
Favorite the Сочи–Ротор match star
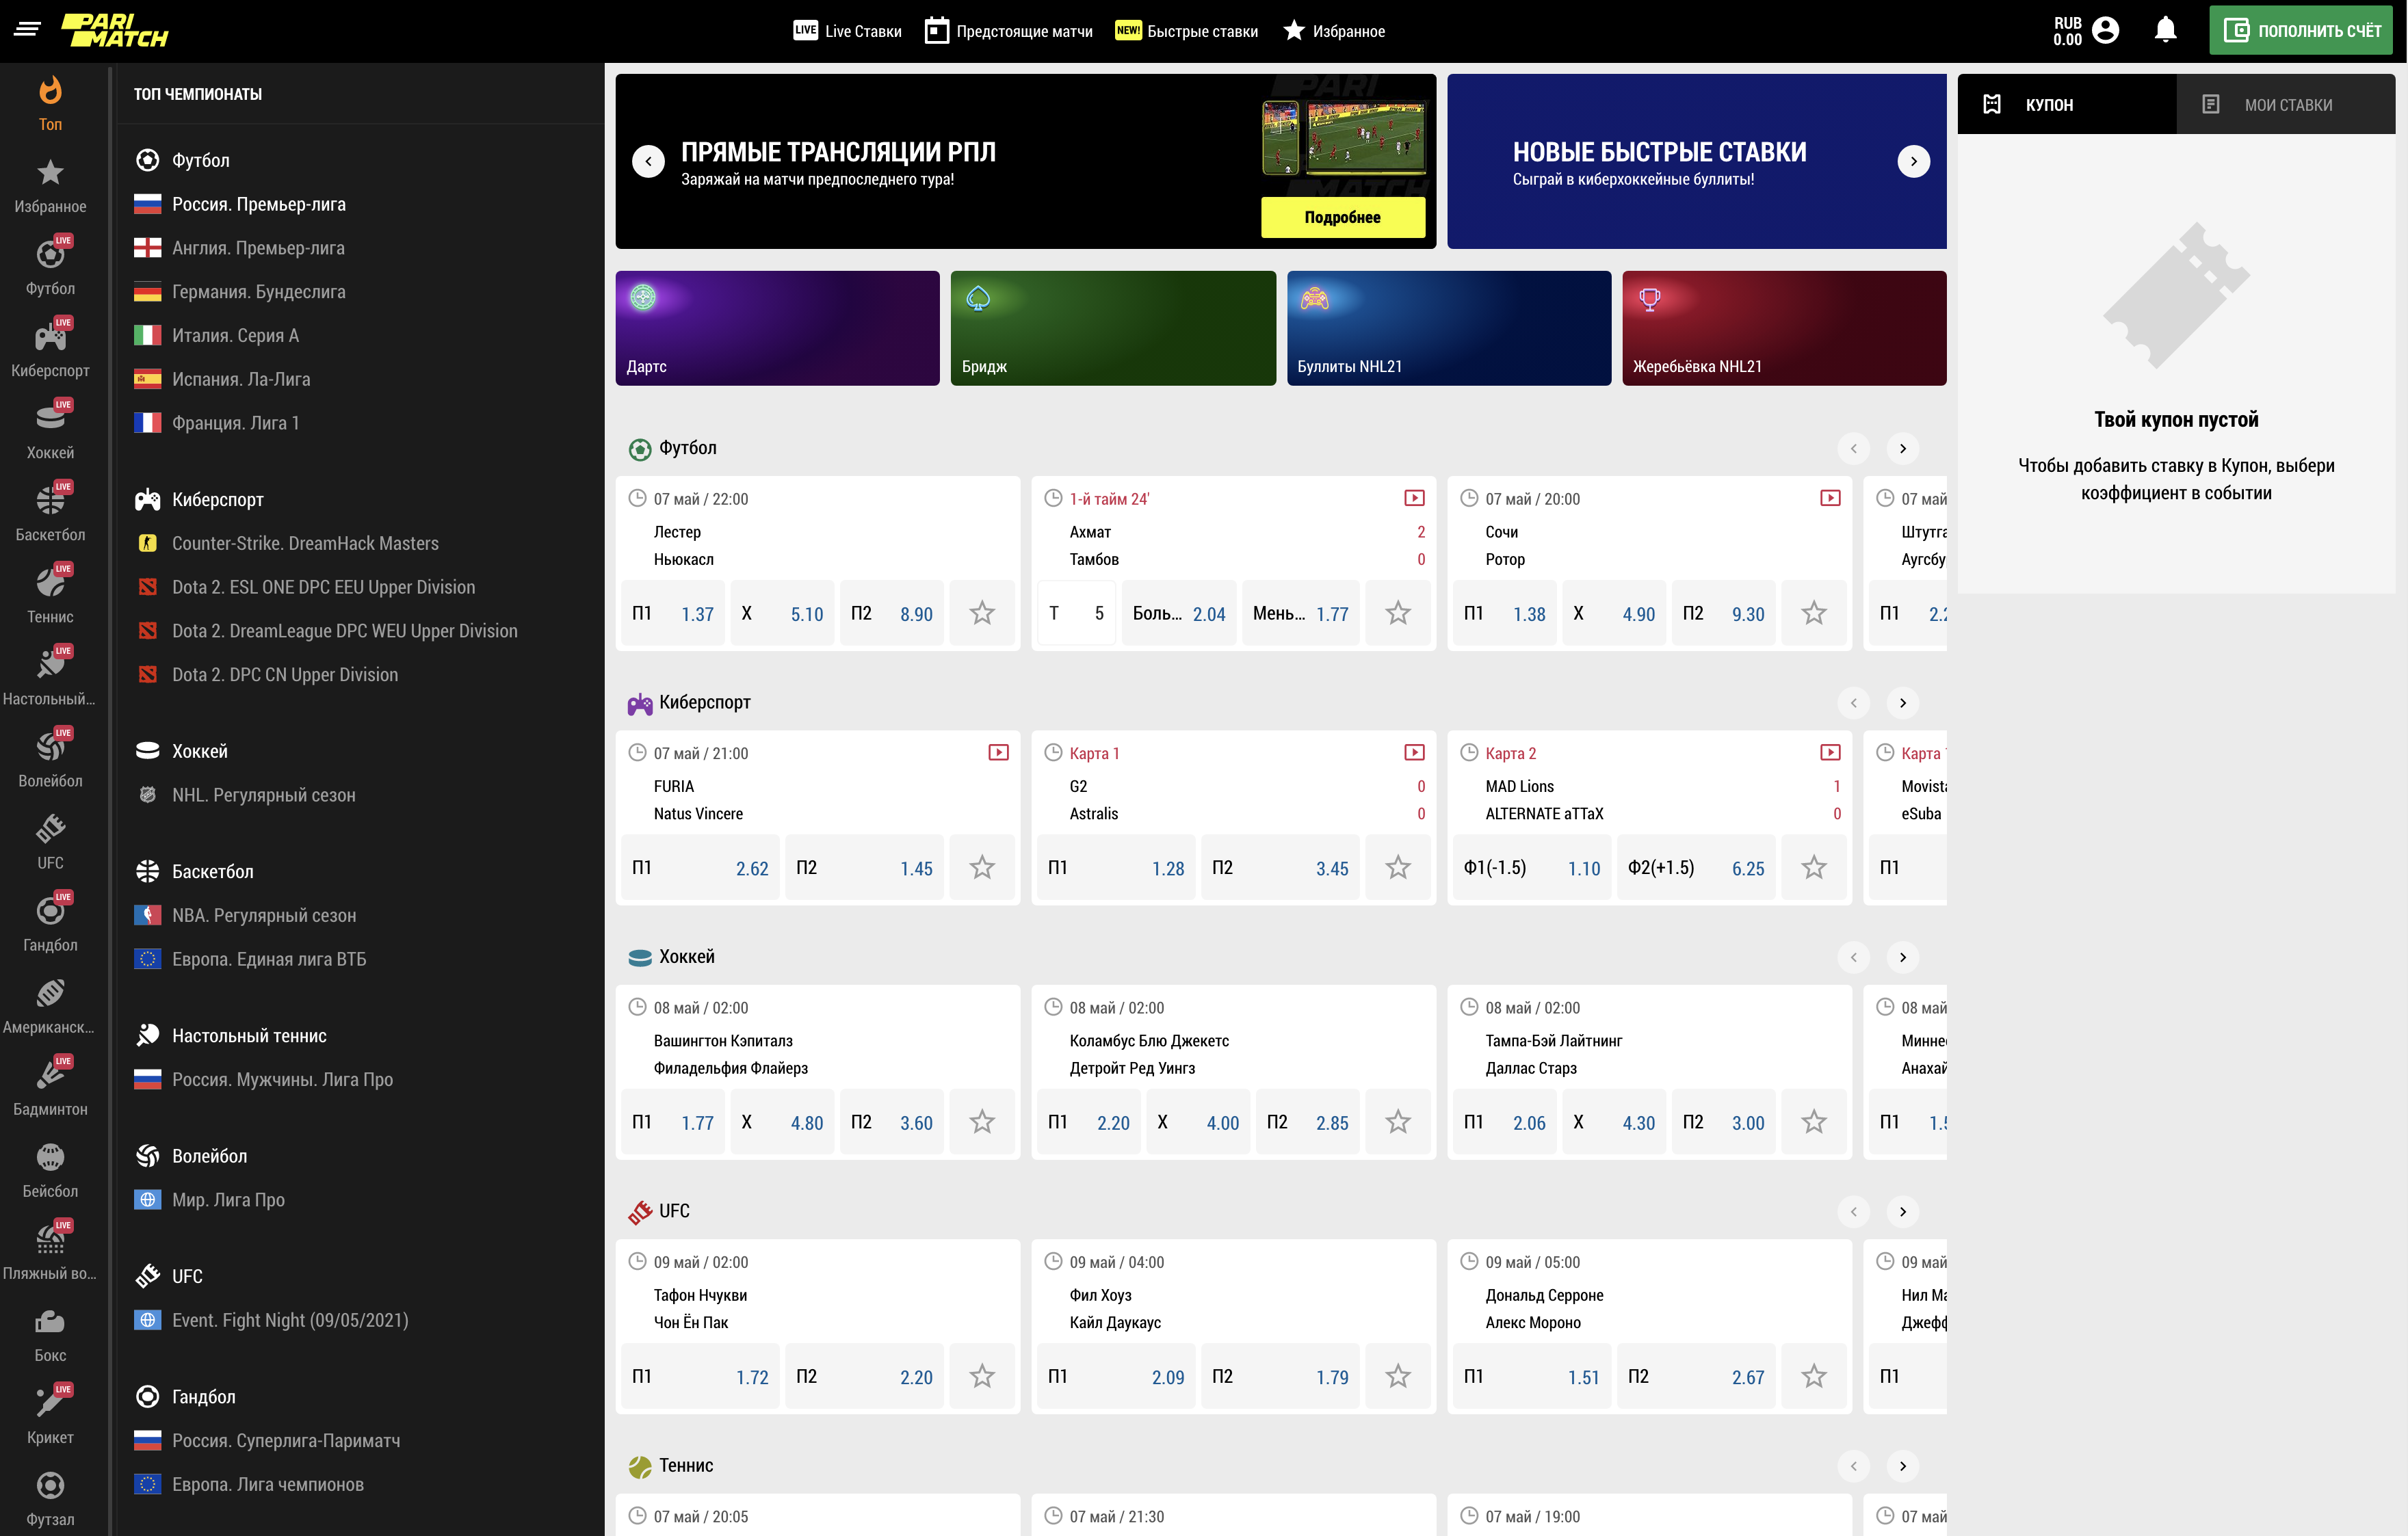pyautogui.click(x=1814, y=613)
